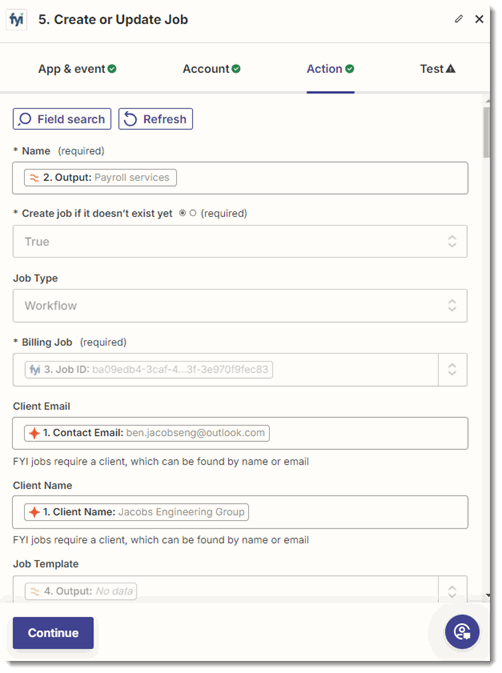Click the green check icon beside Account

click(x=236, y=69)
